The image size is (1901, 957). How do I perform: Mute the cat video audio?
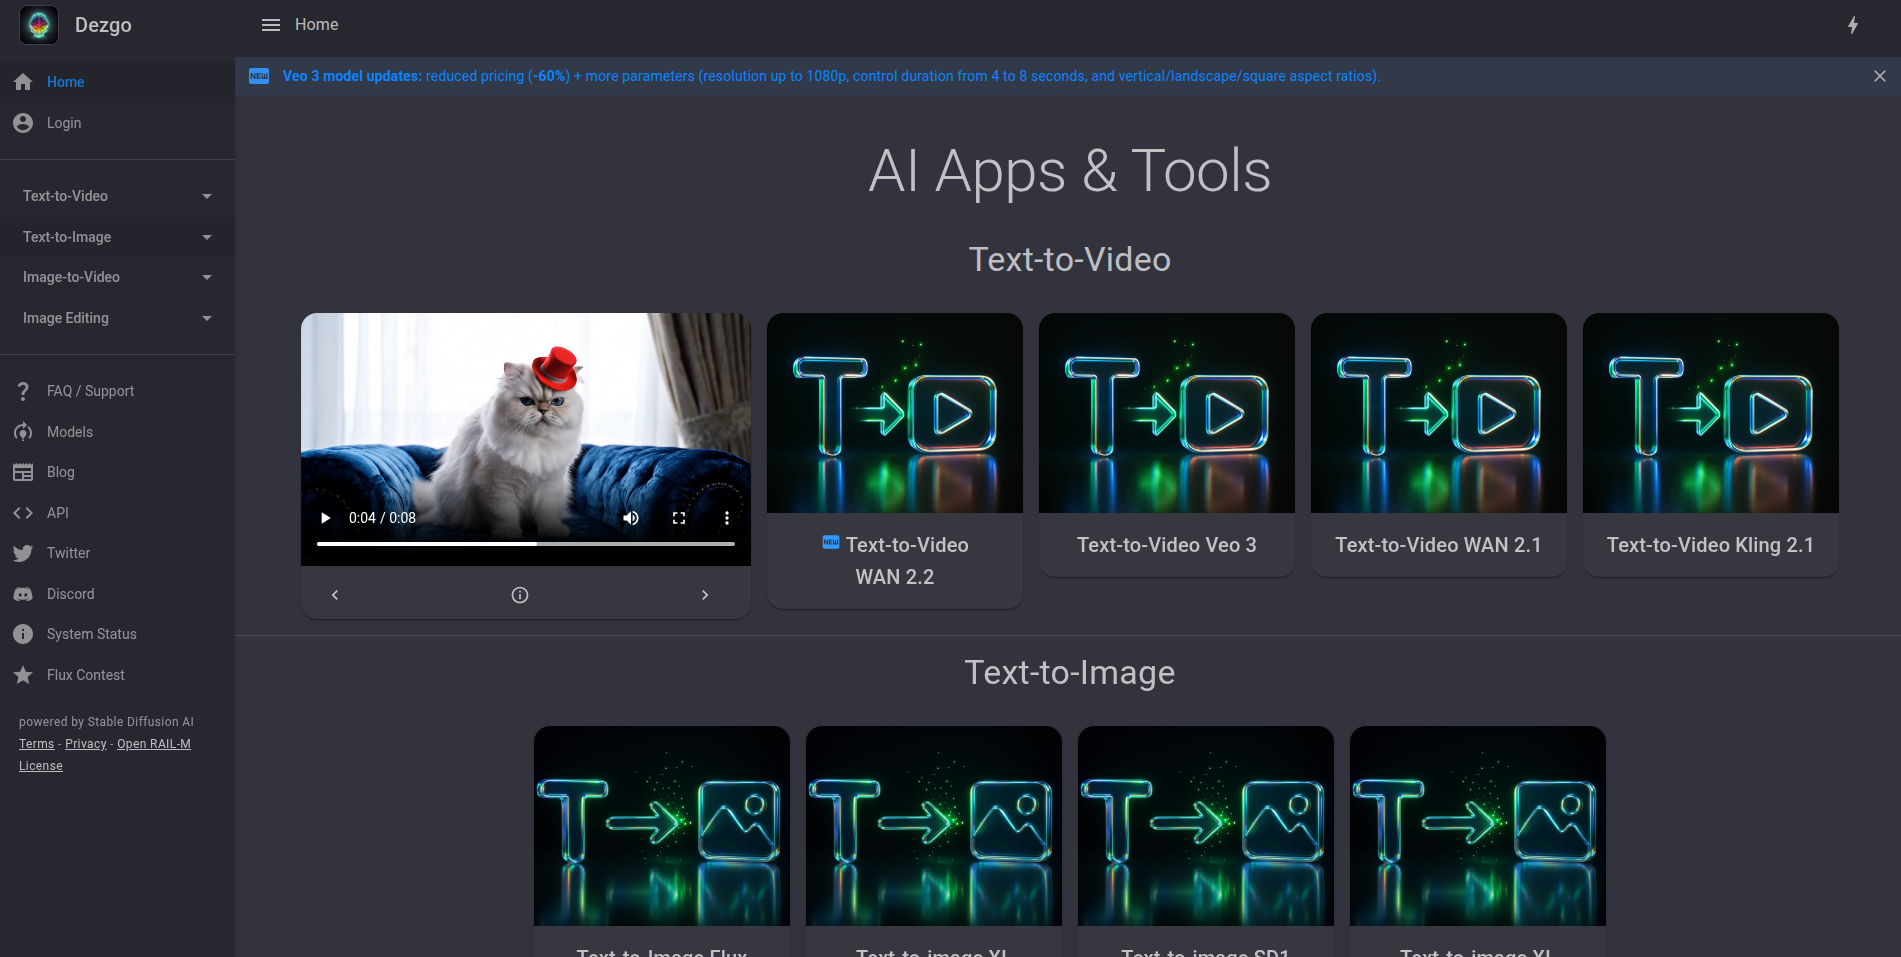click(x=631, y=518)
